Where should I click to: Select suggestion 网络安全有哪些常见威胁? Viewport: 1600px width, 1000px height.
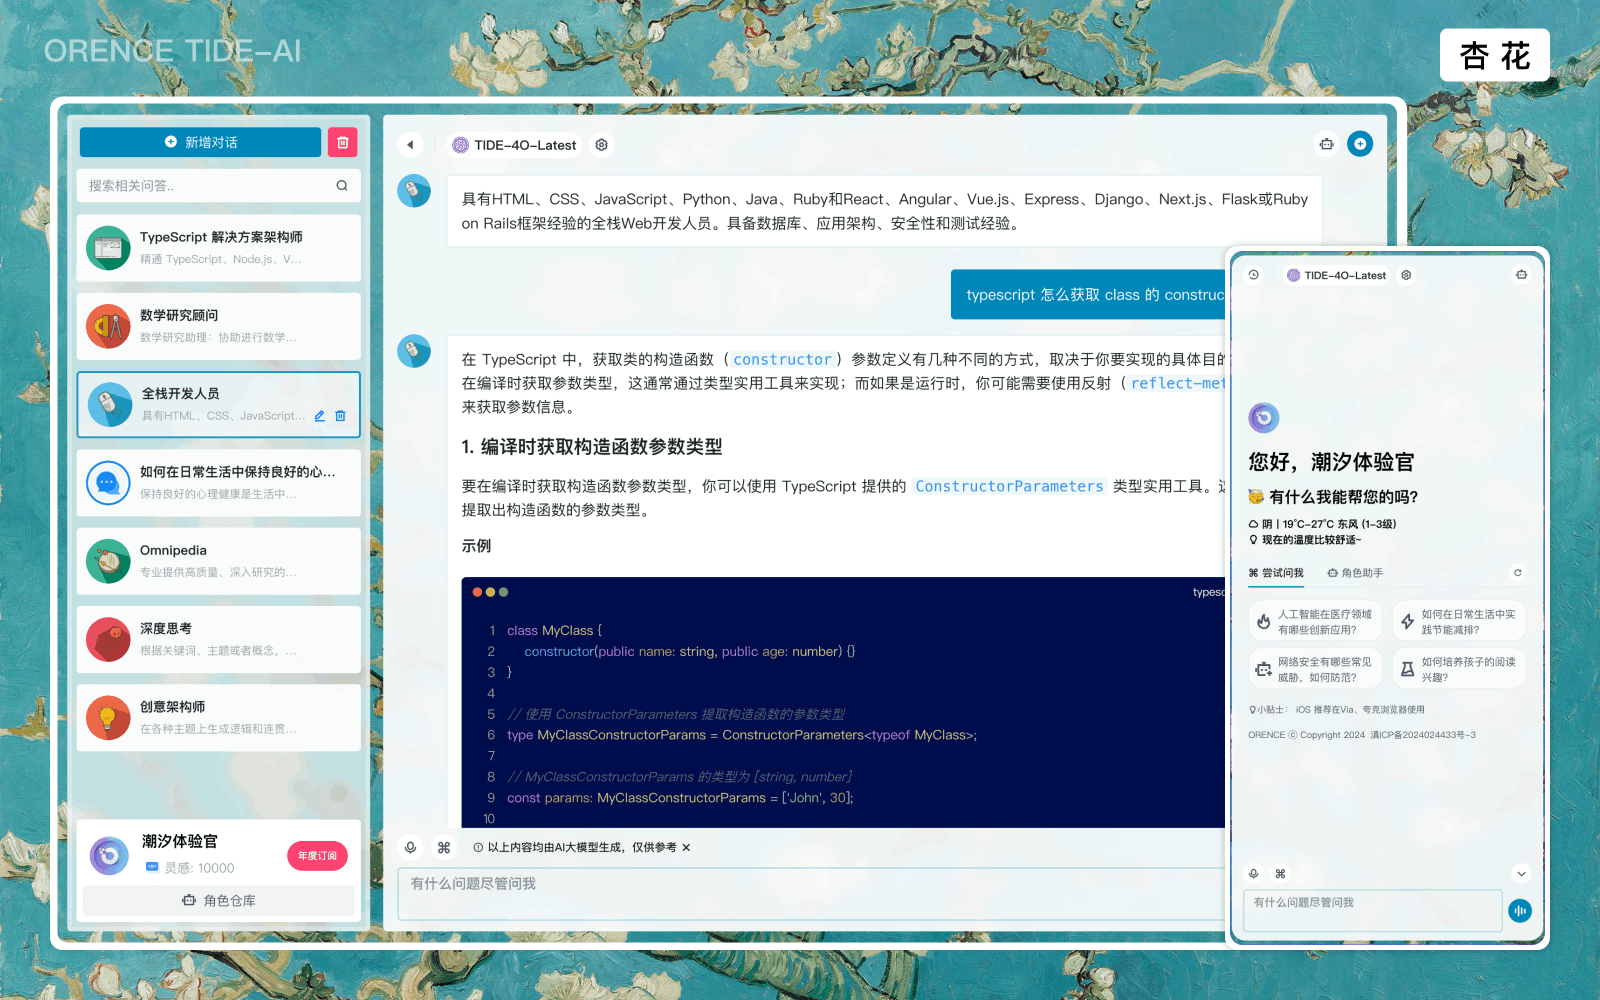point(1315,669)
